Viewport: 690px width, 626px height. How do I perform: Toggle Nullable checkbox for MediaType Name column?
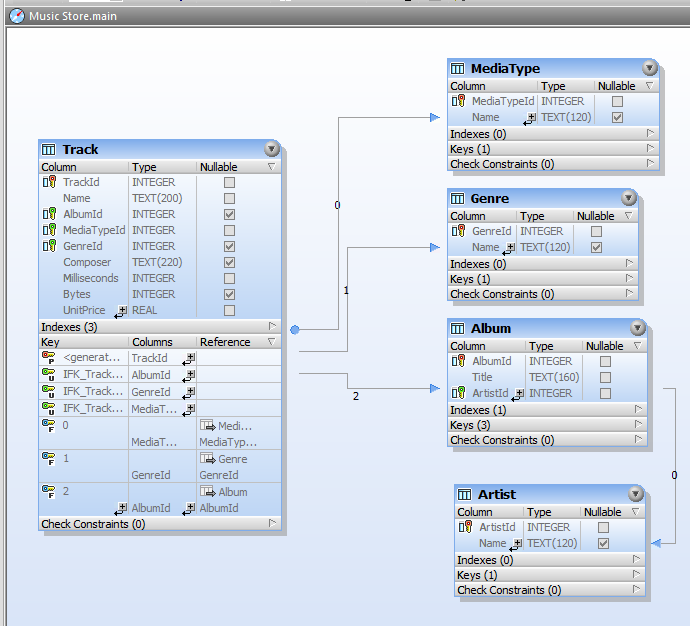pos(617,117)
